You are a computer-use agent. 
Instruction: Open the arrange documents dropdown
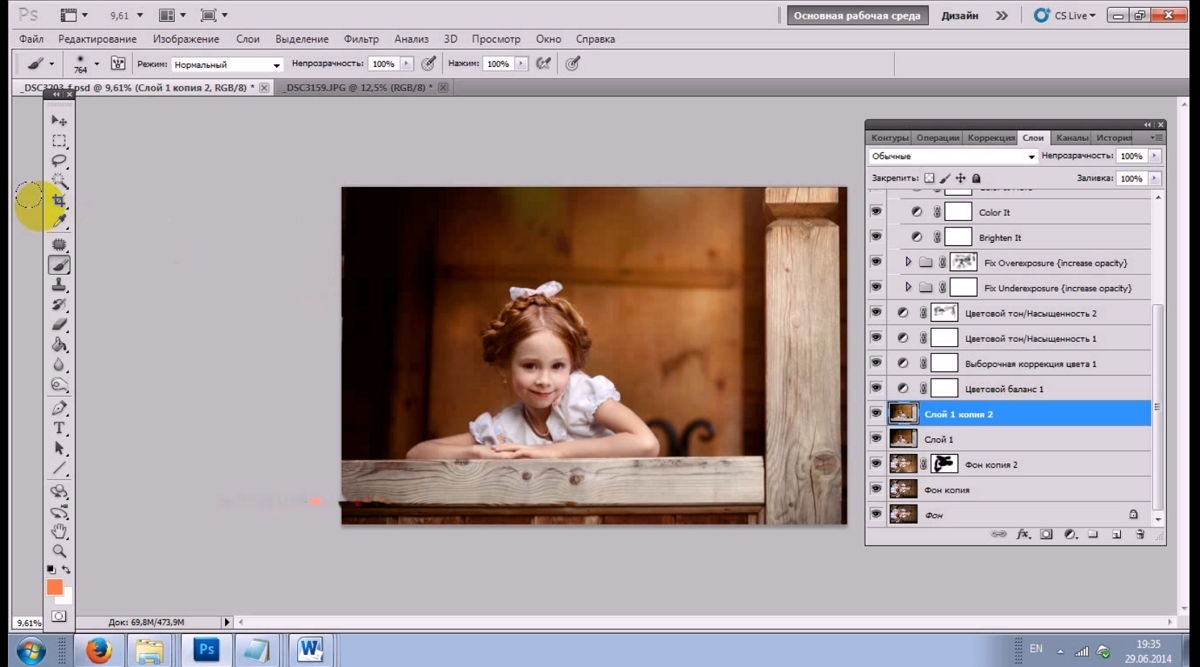172,15
